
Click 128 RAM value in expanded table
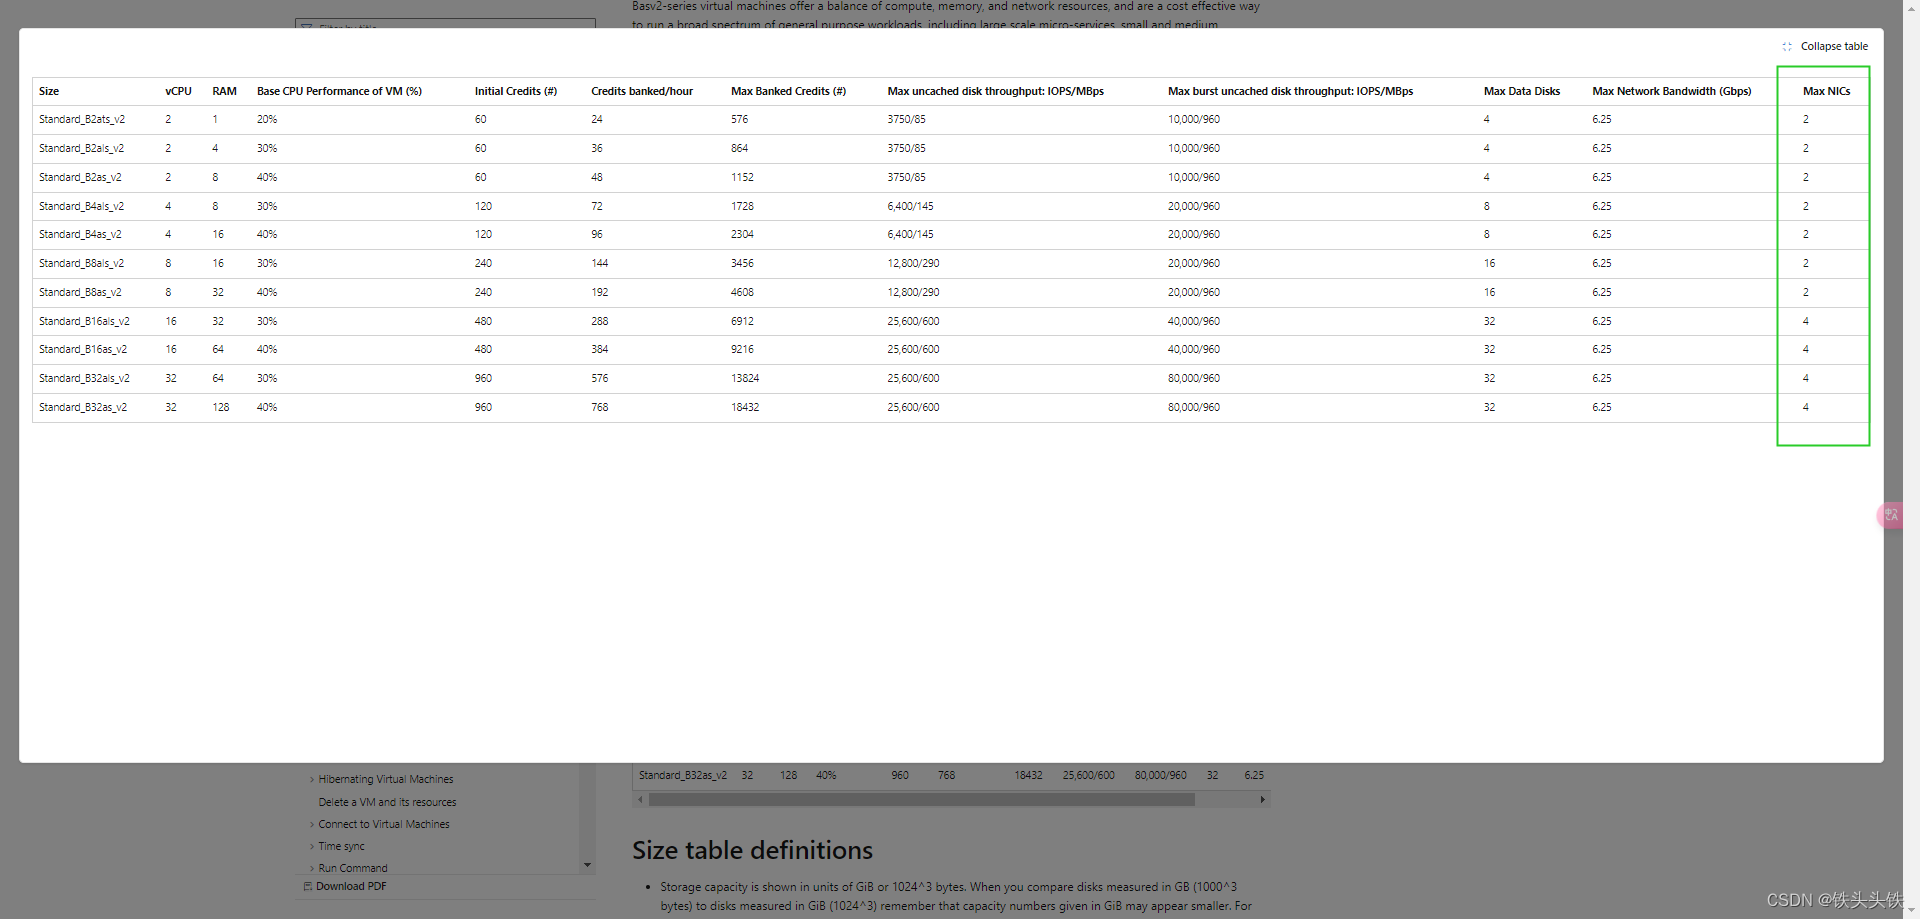221,407
